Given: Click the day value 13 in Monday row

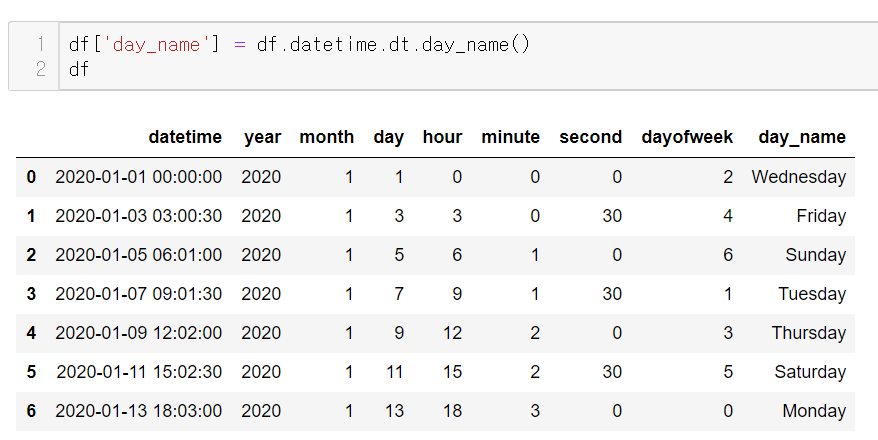Looking at the screenshot, I should (394, 411).
